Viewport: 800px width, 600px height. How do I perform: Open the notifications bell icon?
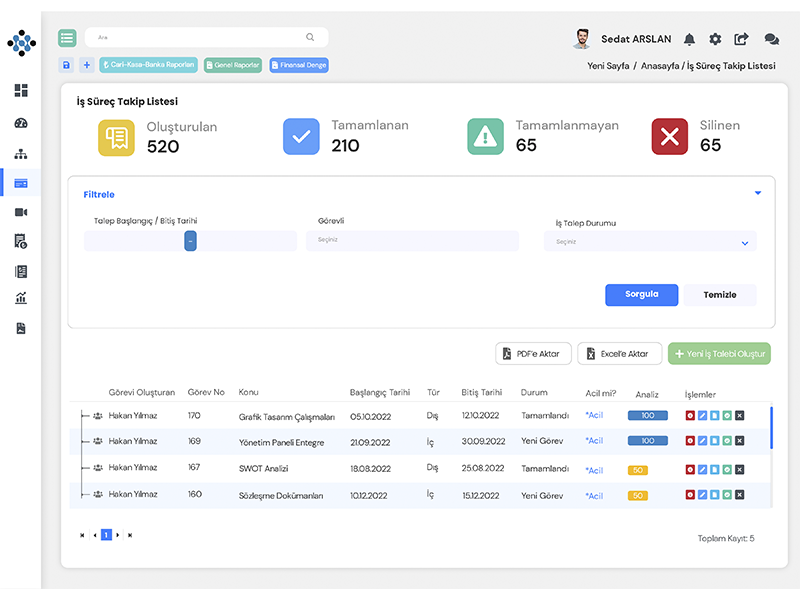click(x=689, y=39)
